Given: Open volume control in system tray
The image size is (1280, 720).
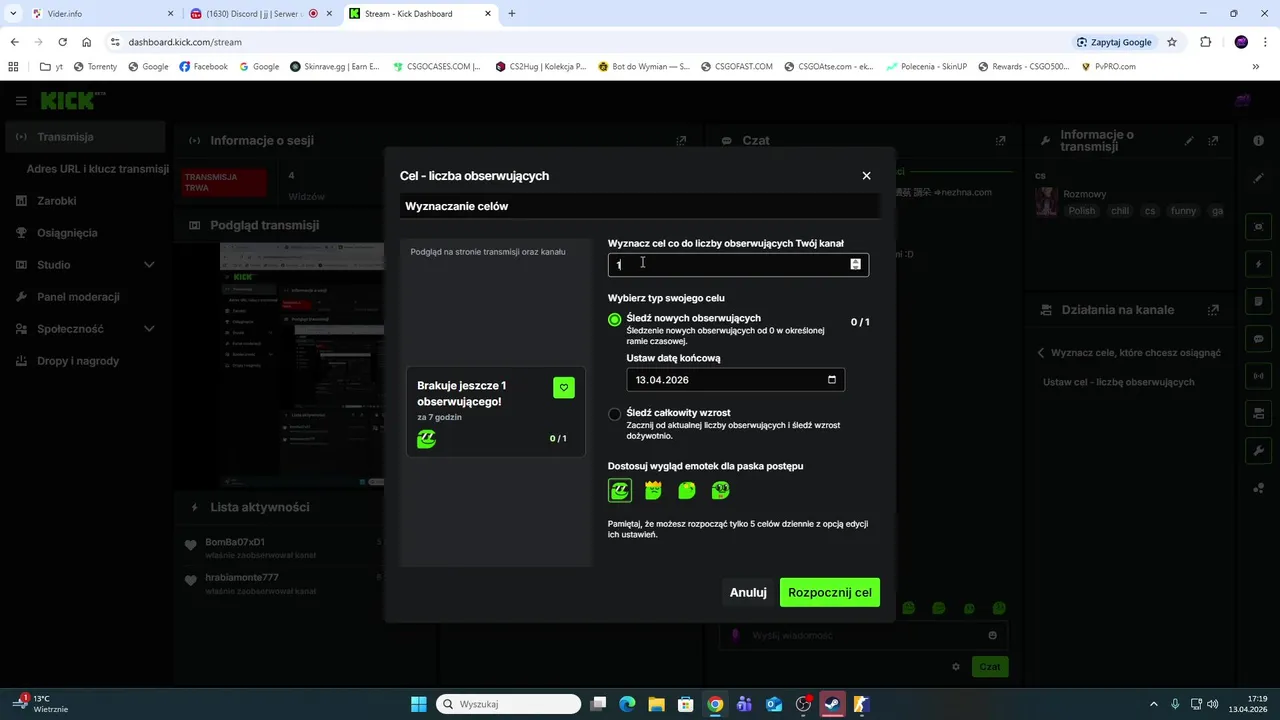Looking at the screenshot, I should (1212, 704).
